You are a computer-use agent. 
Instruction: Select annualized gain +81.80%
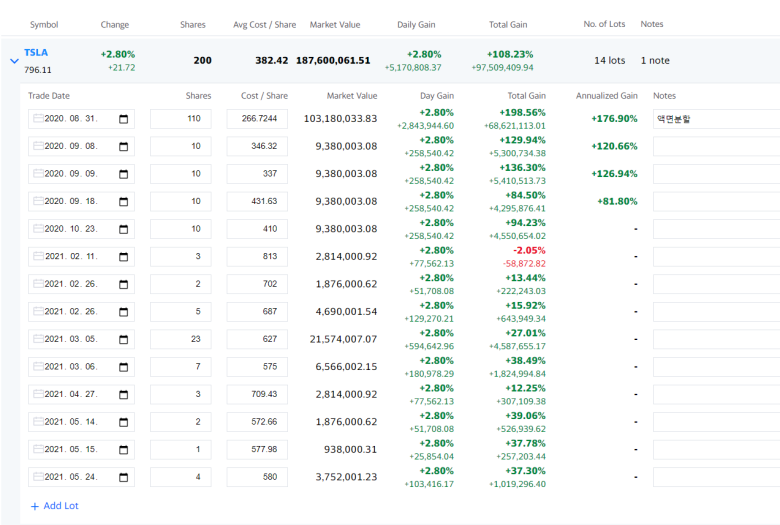(617, 202)
